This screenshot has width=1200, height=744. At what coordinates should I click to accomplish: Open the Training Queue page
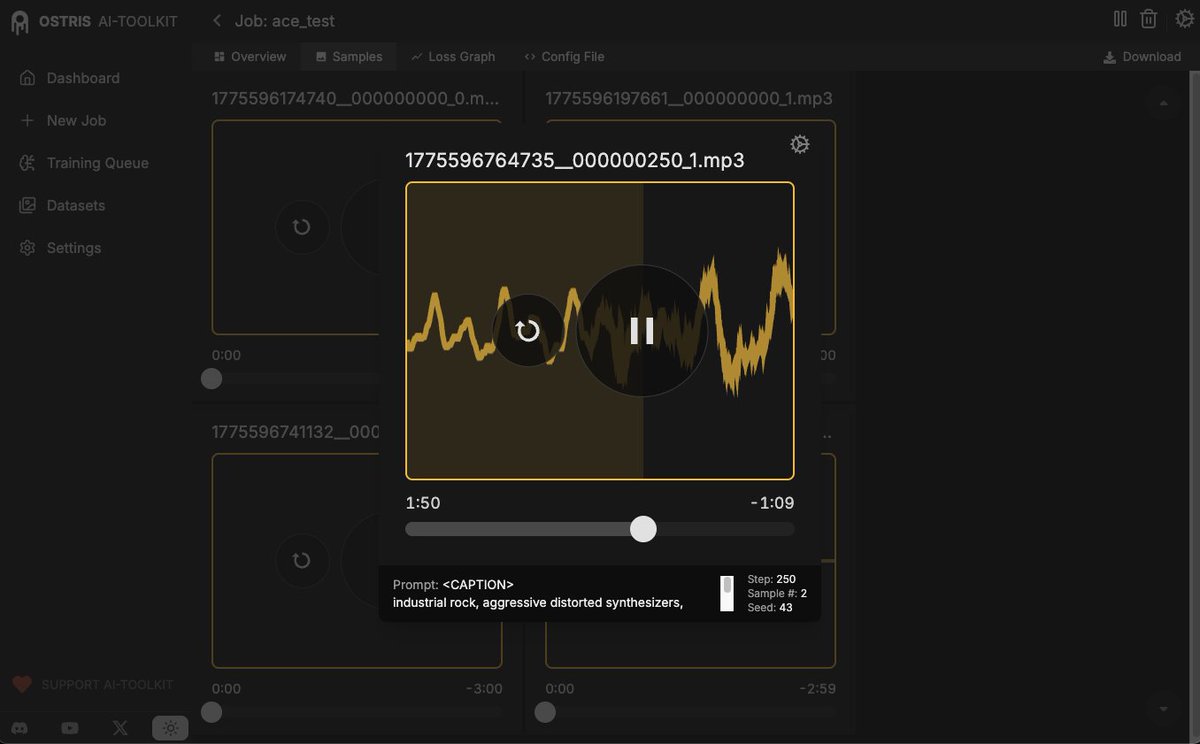pyautogui.click(x=84, y=163)
